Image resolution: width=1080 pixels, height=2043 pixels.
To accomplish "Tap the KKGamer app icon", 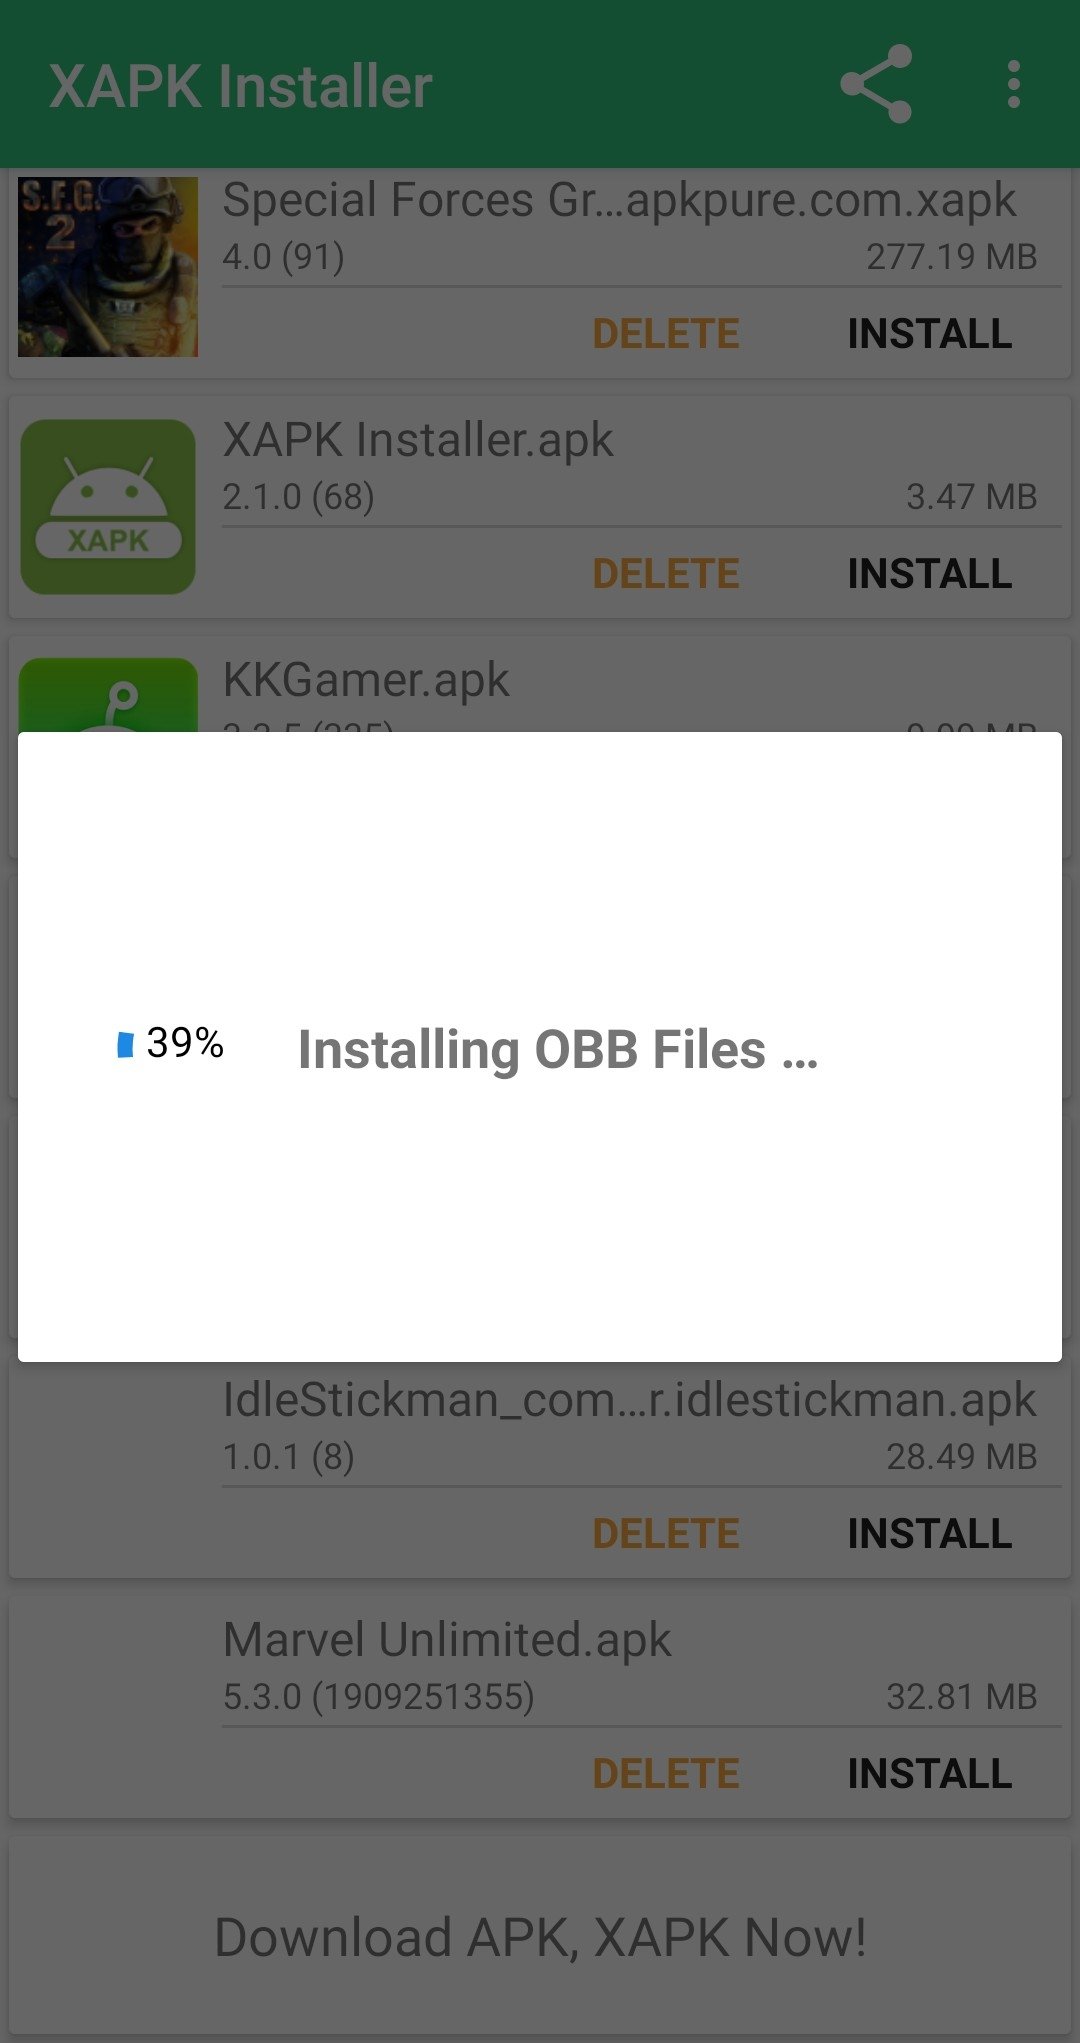I will (108, 695).
